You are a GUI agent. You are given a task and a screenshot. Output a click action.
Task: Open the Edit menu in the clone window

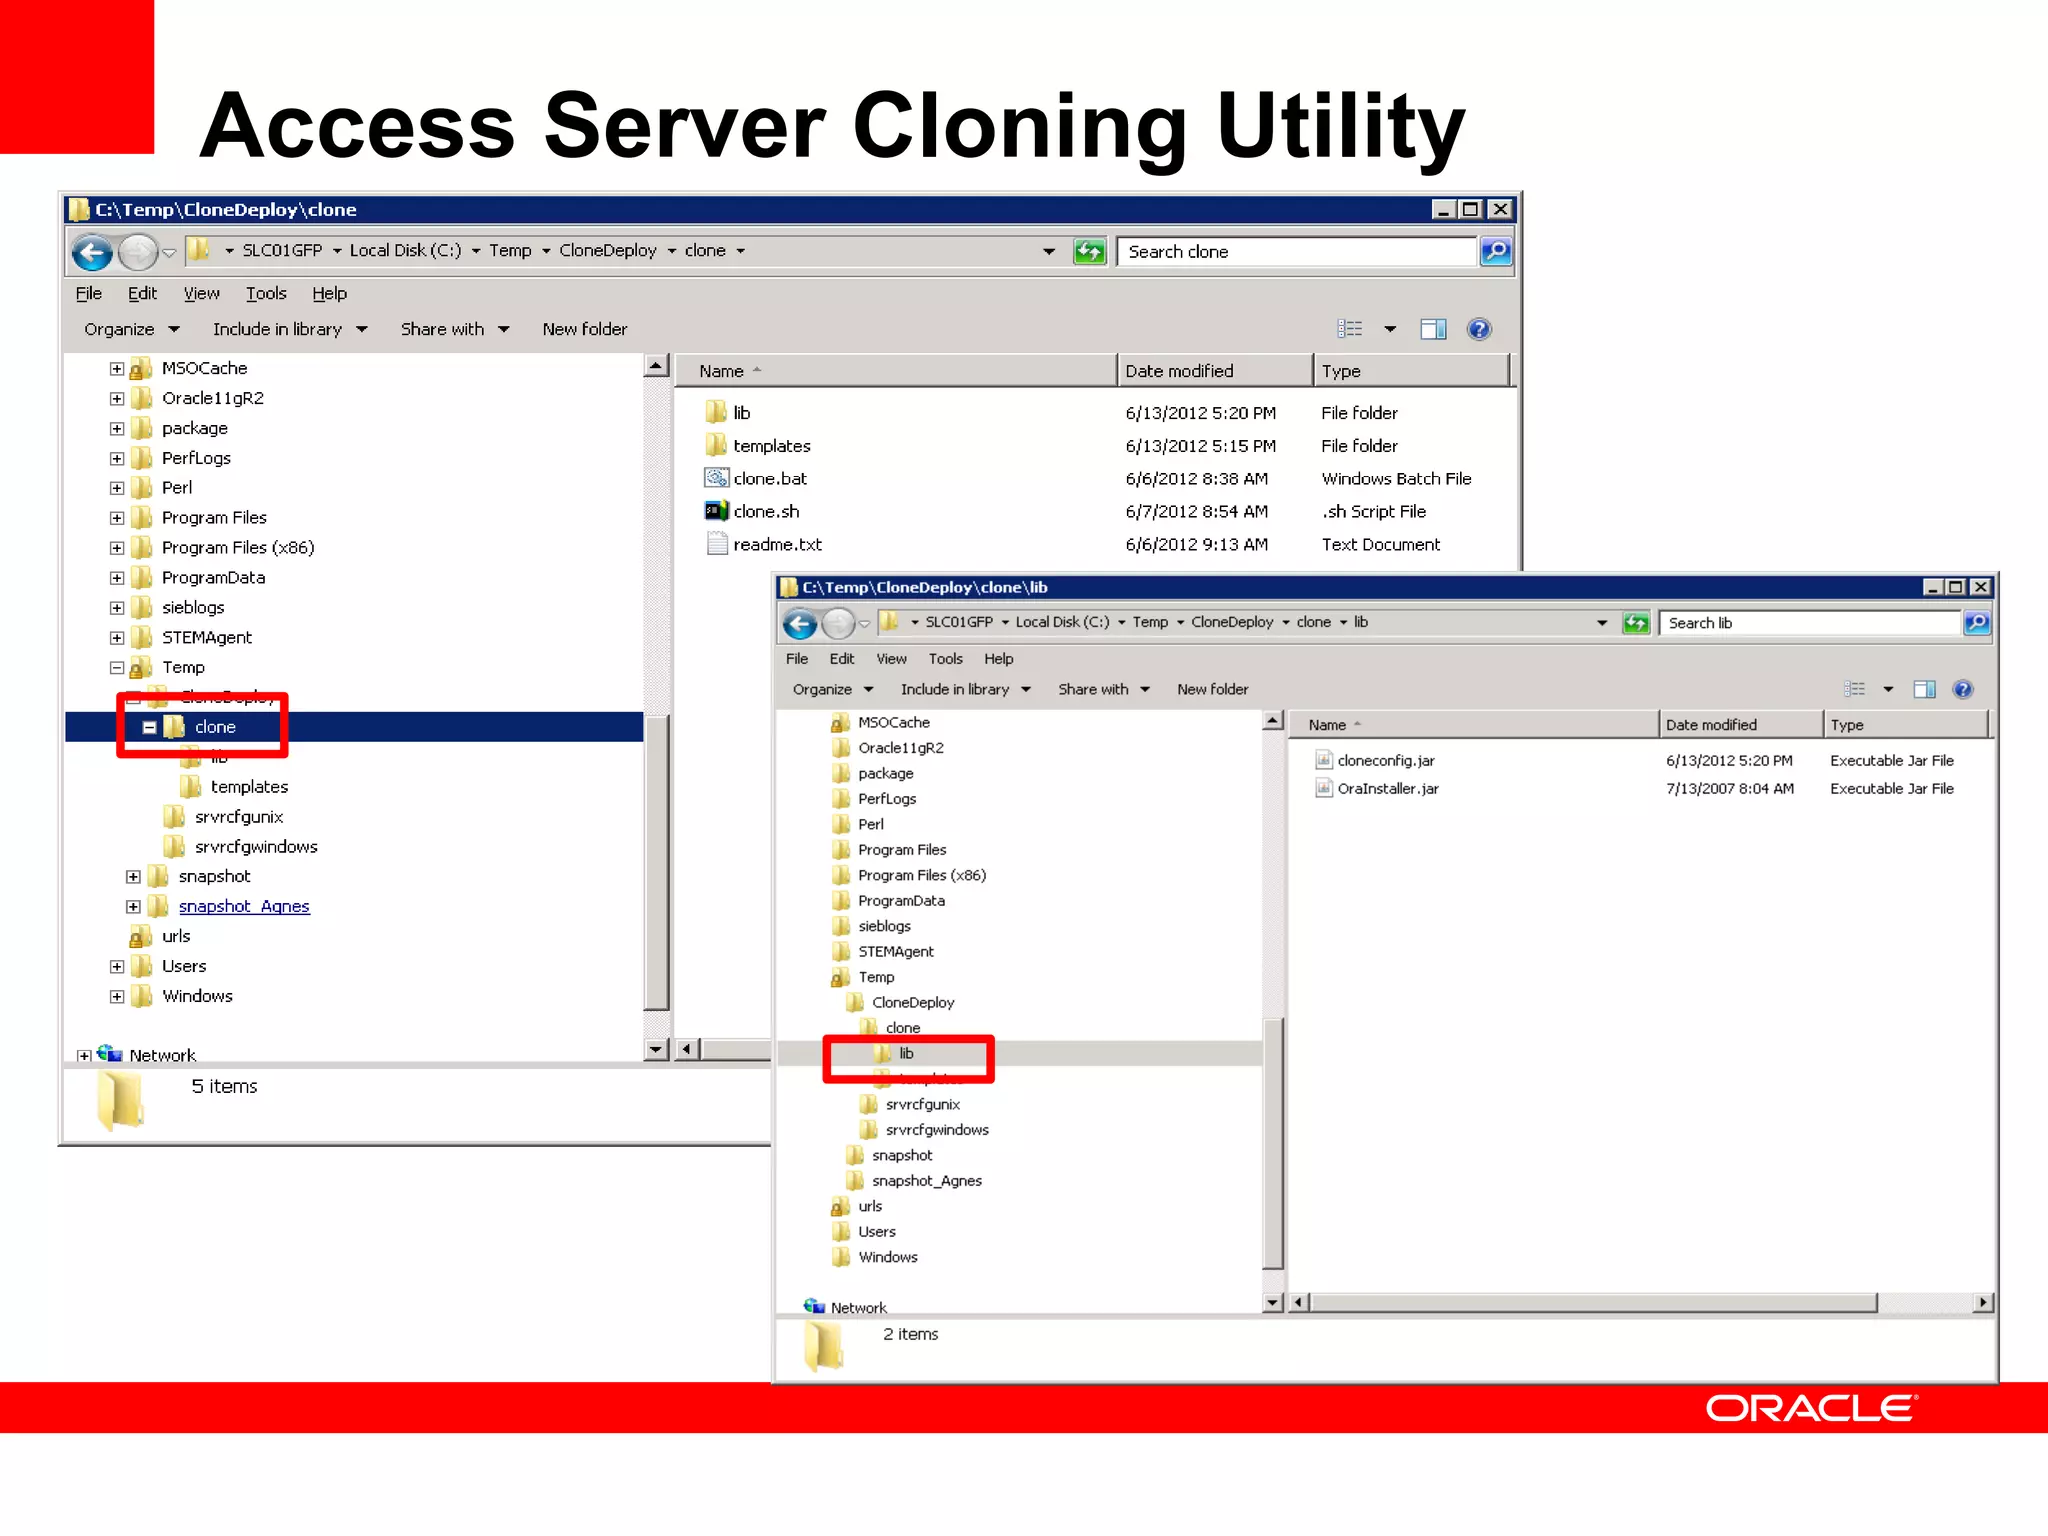tap(142, 293)
